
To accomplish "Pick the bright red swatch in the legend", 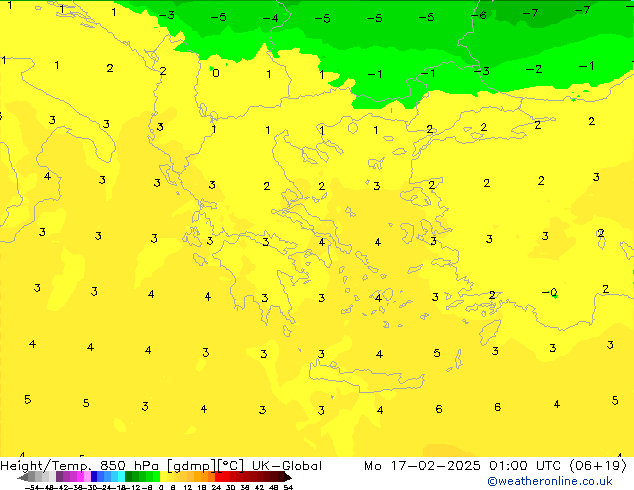I will 218,477.
